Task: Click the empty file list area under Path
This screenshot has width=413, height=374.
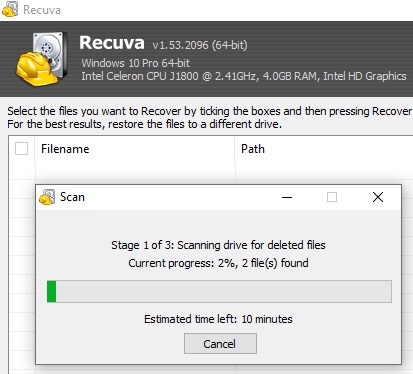Action: click(323, 172)
